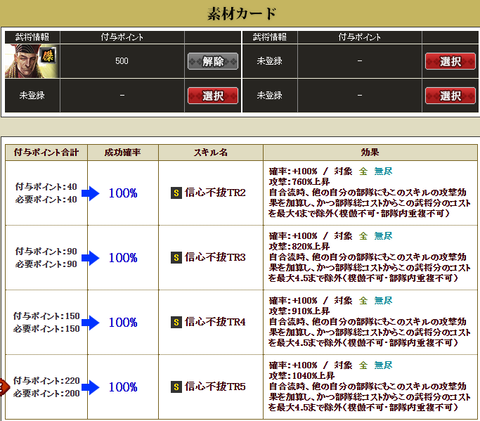Click the gray 解除 button
Viewport: 480px width, 421px height.
point(213,61)
